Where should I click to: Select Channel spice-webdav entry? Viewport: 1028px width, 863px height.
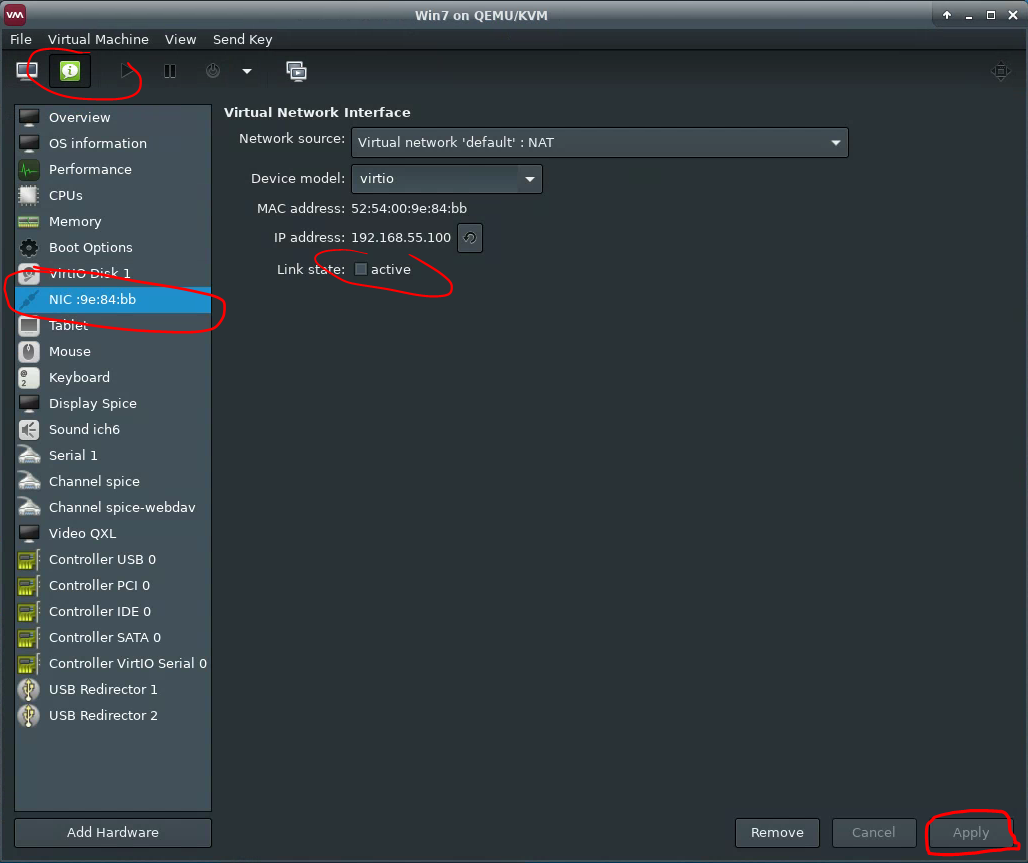(x=113, y=508)
